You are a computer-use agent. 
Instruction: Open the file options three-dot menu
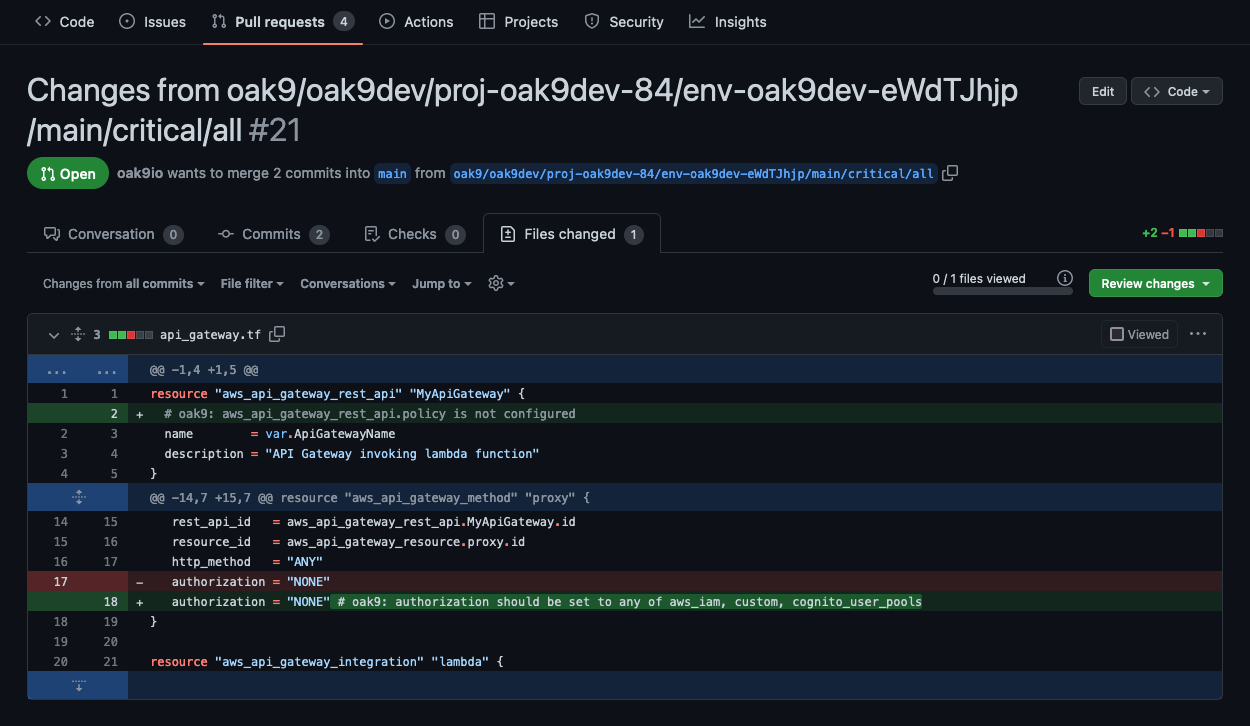[1198, 334]
